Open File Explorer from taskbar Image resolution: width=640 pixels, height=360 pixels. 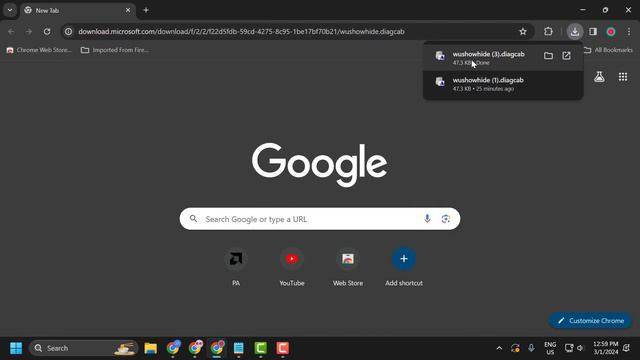click(151, 348)
